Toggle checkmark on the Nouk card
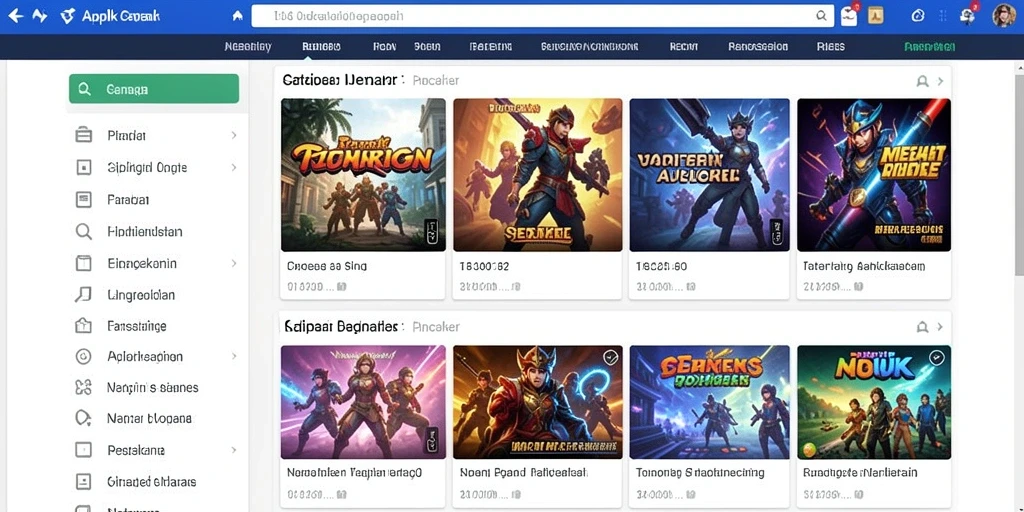 coord(936,357)
